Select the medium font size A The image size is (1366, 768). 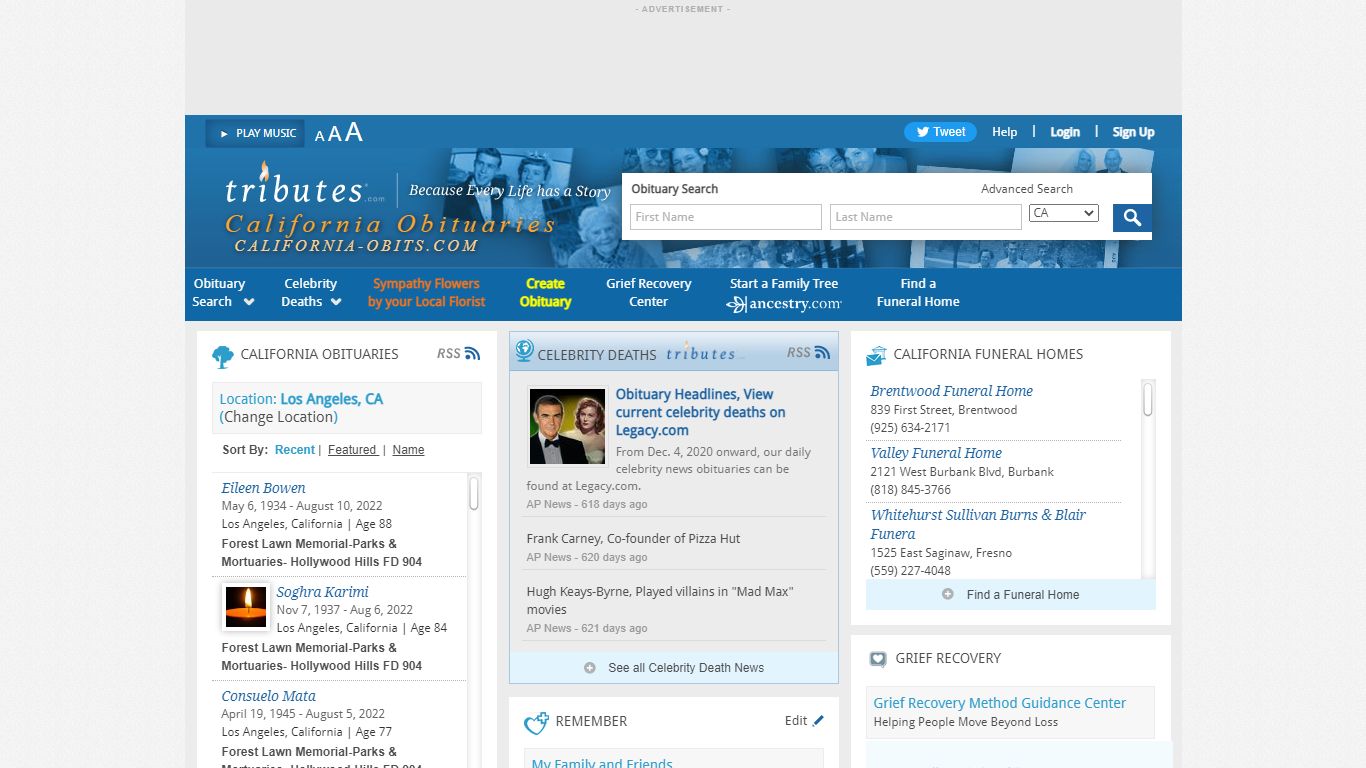click(335, 134)
